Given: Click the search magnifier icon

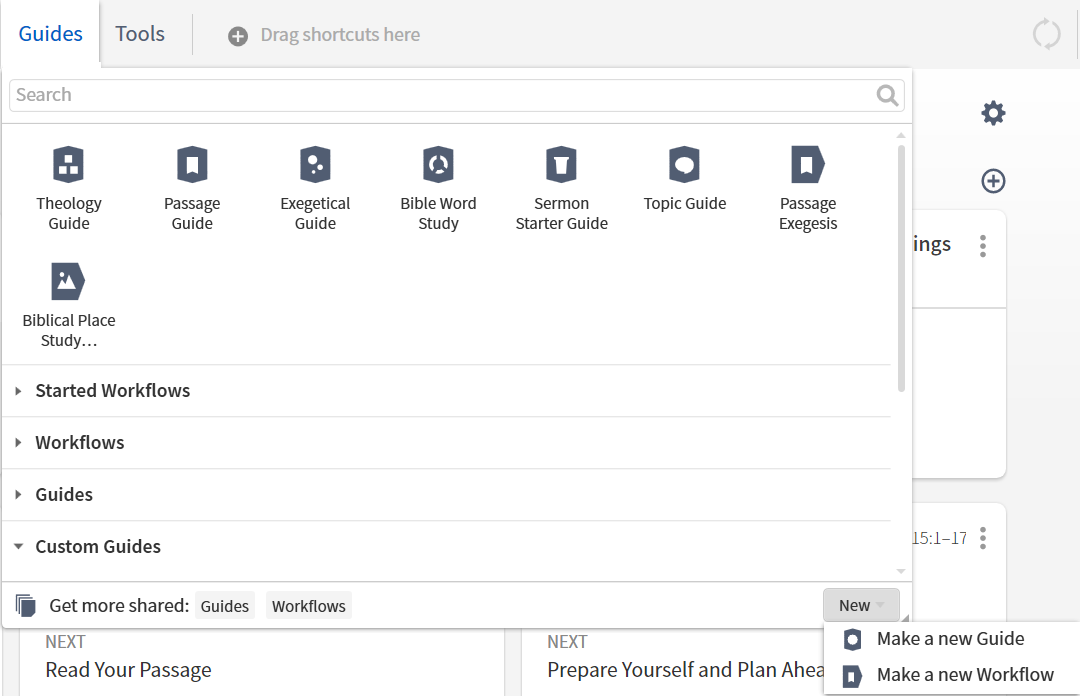Looking at the screenshot, I should [x=887, y=95].
